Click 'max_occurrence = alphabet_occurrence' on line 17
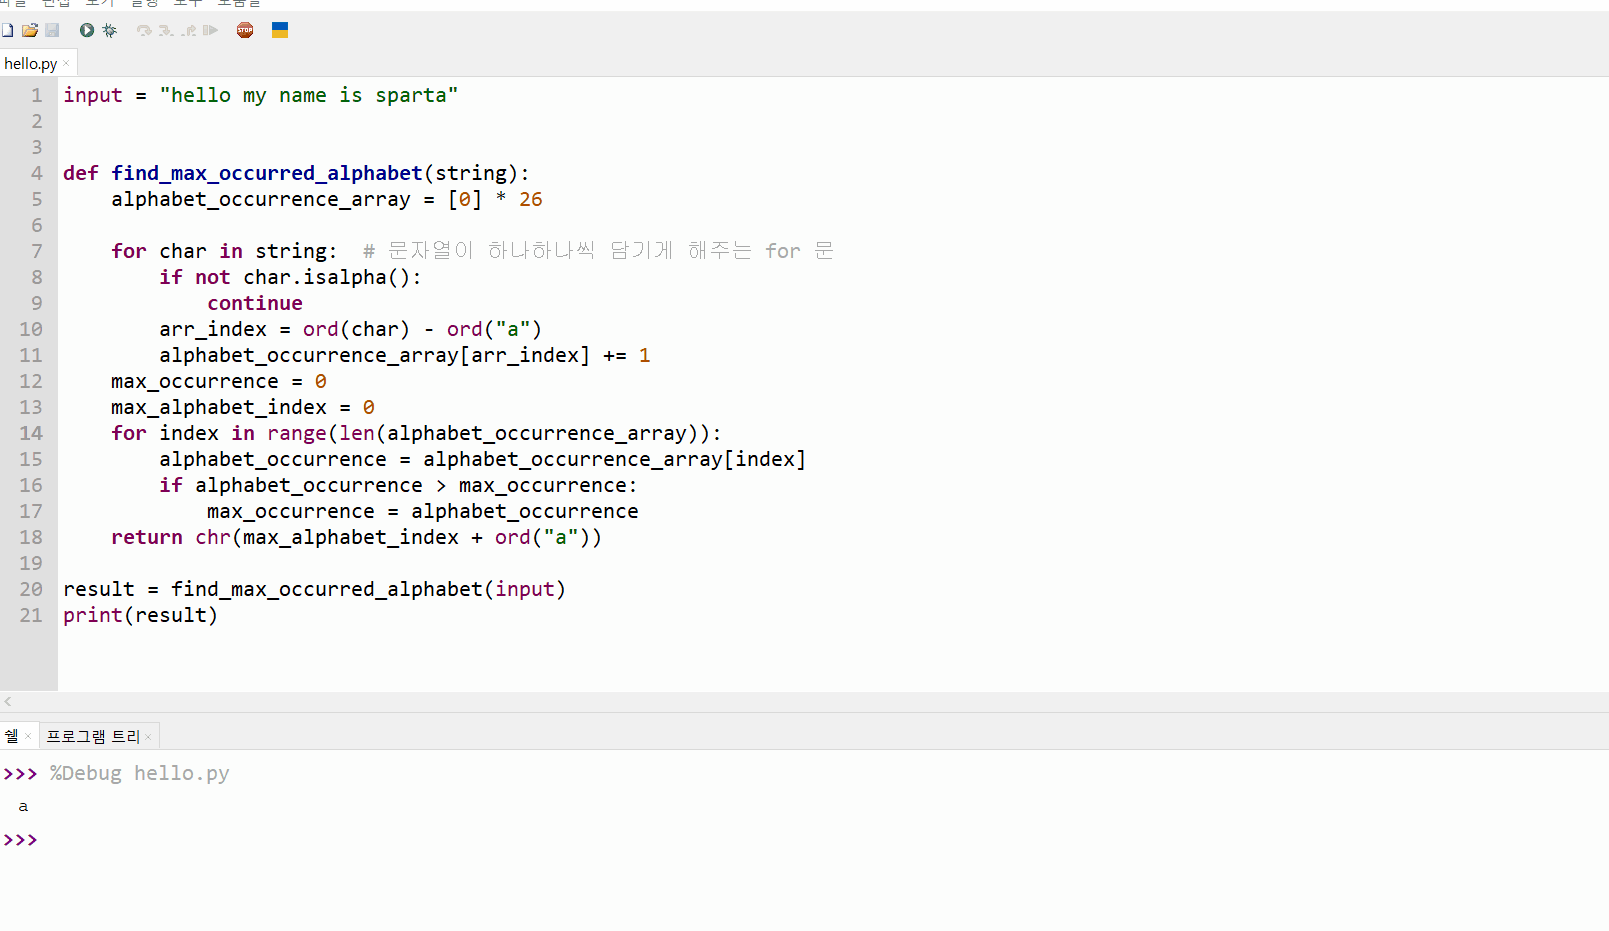This screenshot has width=1609, height=931. coord(423,511)
